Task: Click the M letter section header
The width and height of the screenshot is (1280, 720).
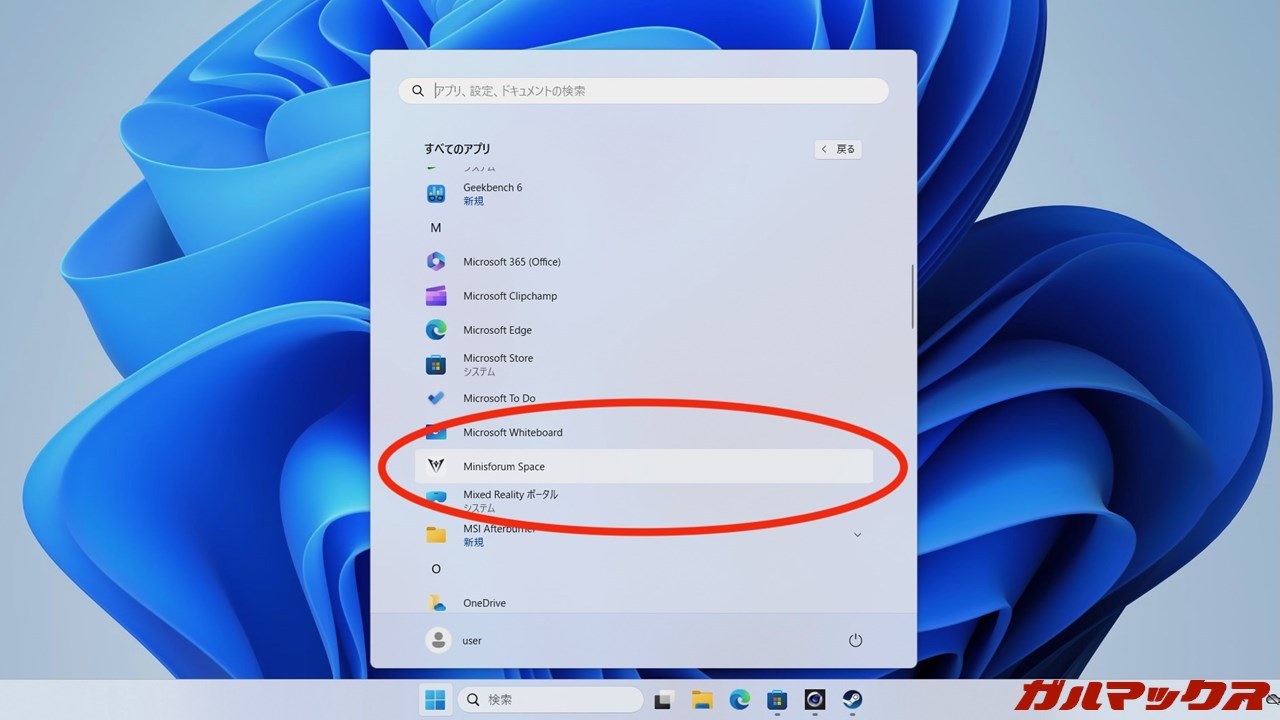Action: 436,228
